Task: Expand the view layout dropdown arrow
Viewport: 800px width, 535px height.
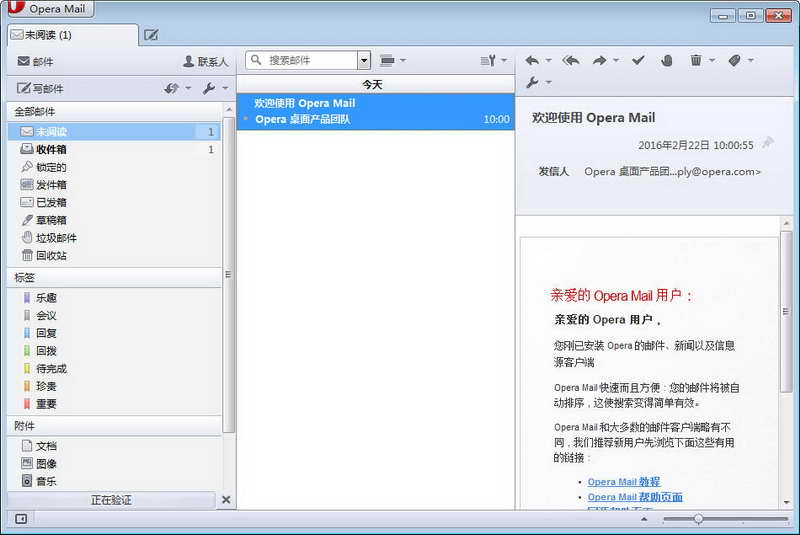Action: tap(403, 60)
